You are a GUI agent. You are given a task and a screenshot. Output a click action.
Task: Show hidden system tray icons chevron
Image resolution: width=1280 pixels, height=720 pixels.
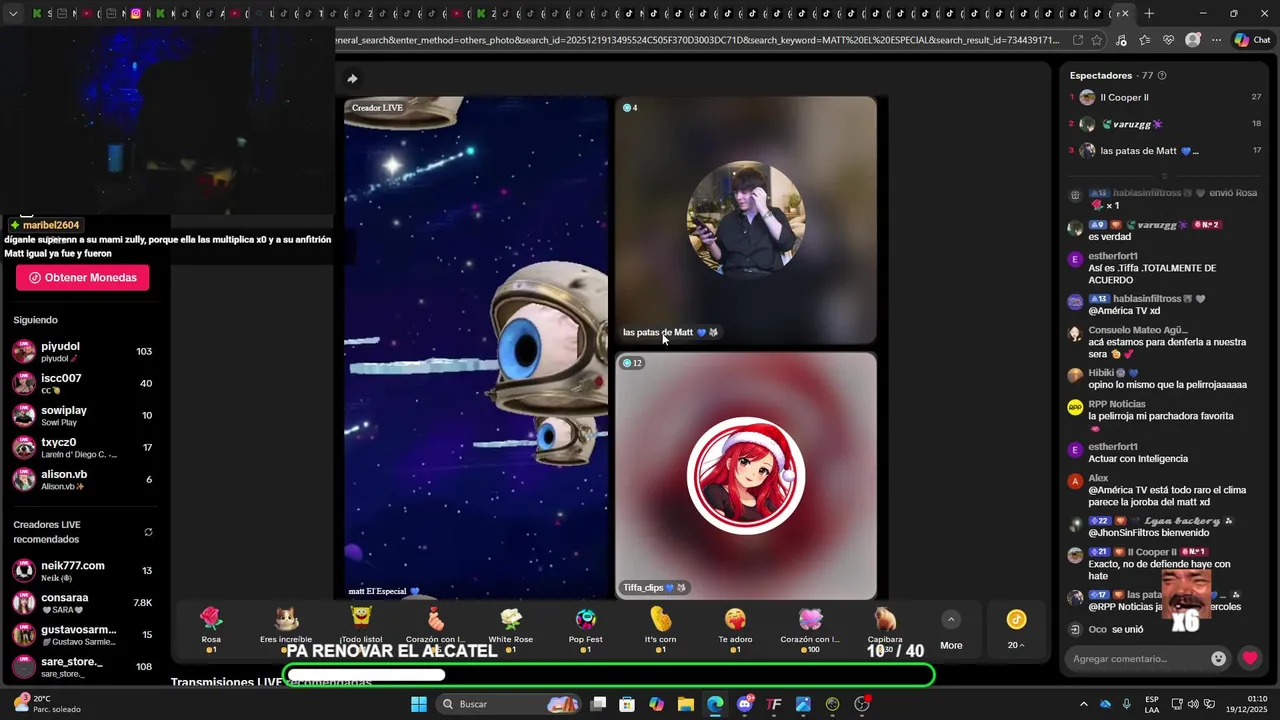[1083, 704]
